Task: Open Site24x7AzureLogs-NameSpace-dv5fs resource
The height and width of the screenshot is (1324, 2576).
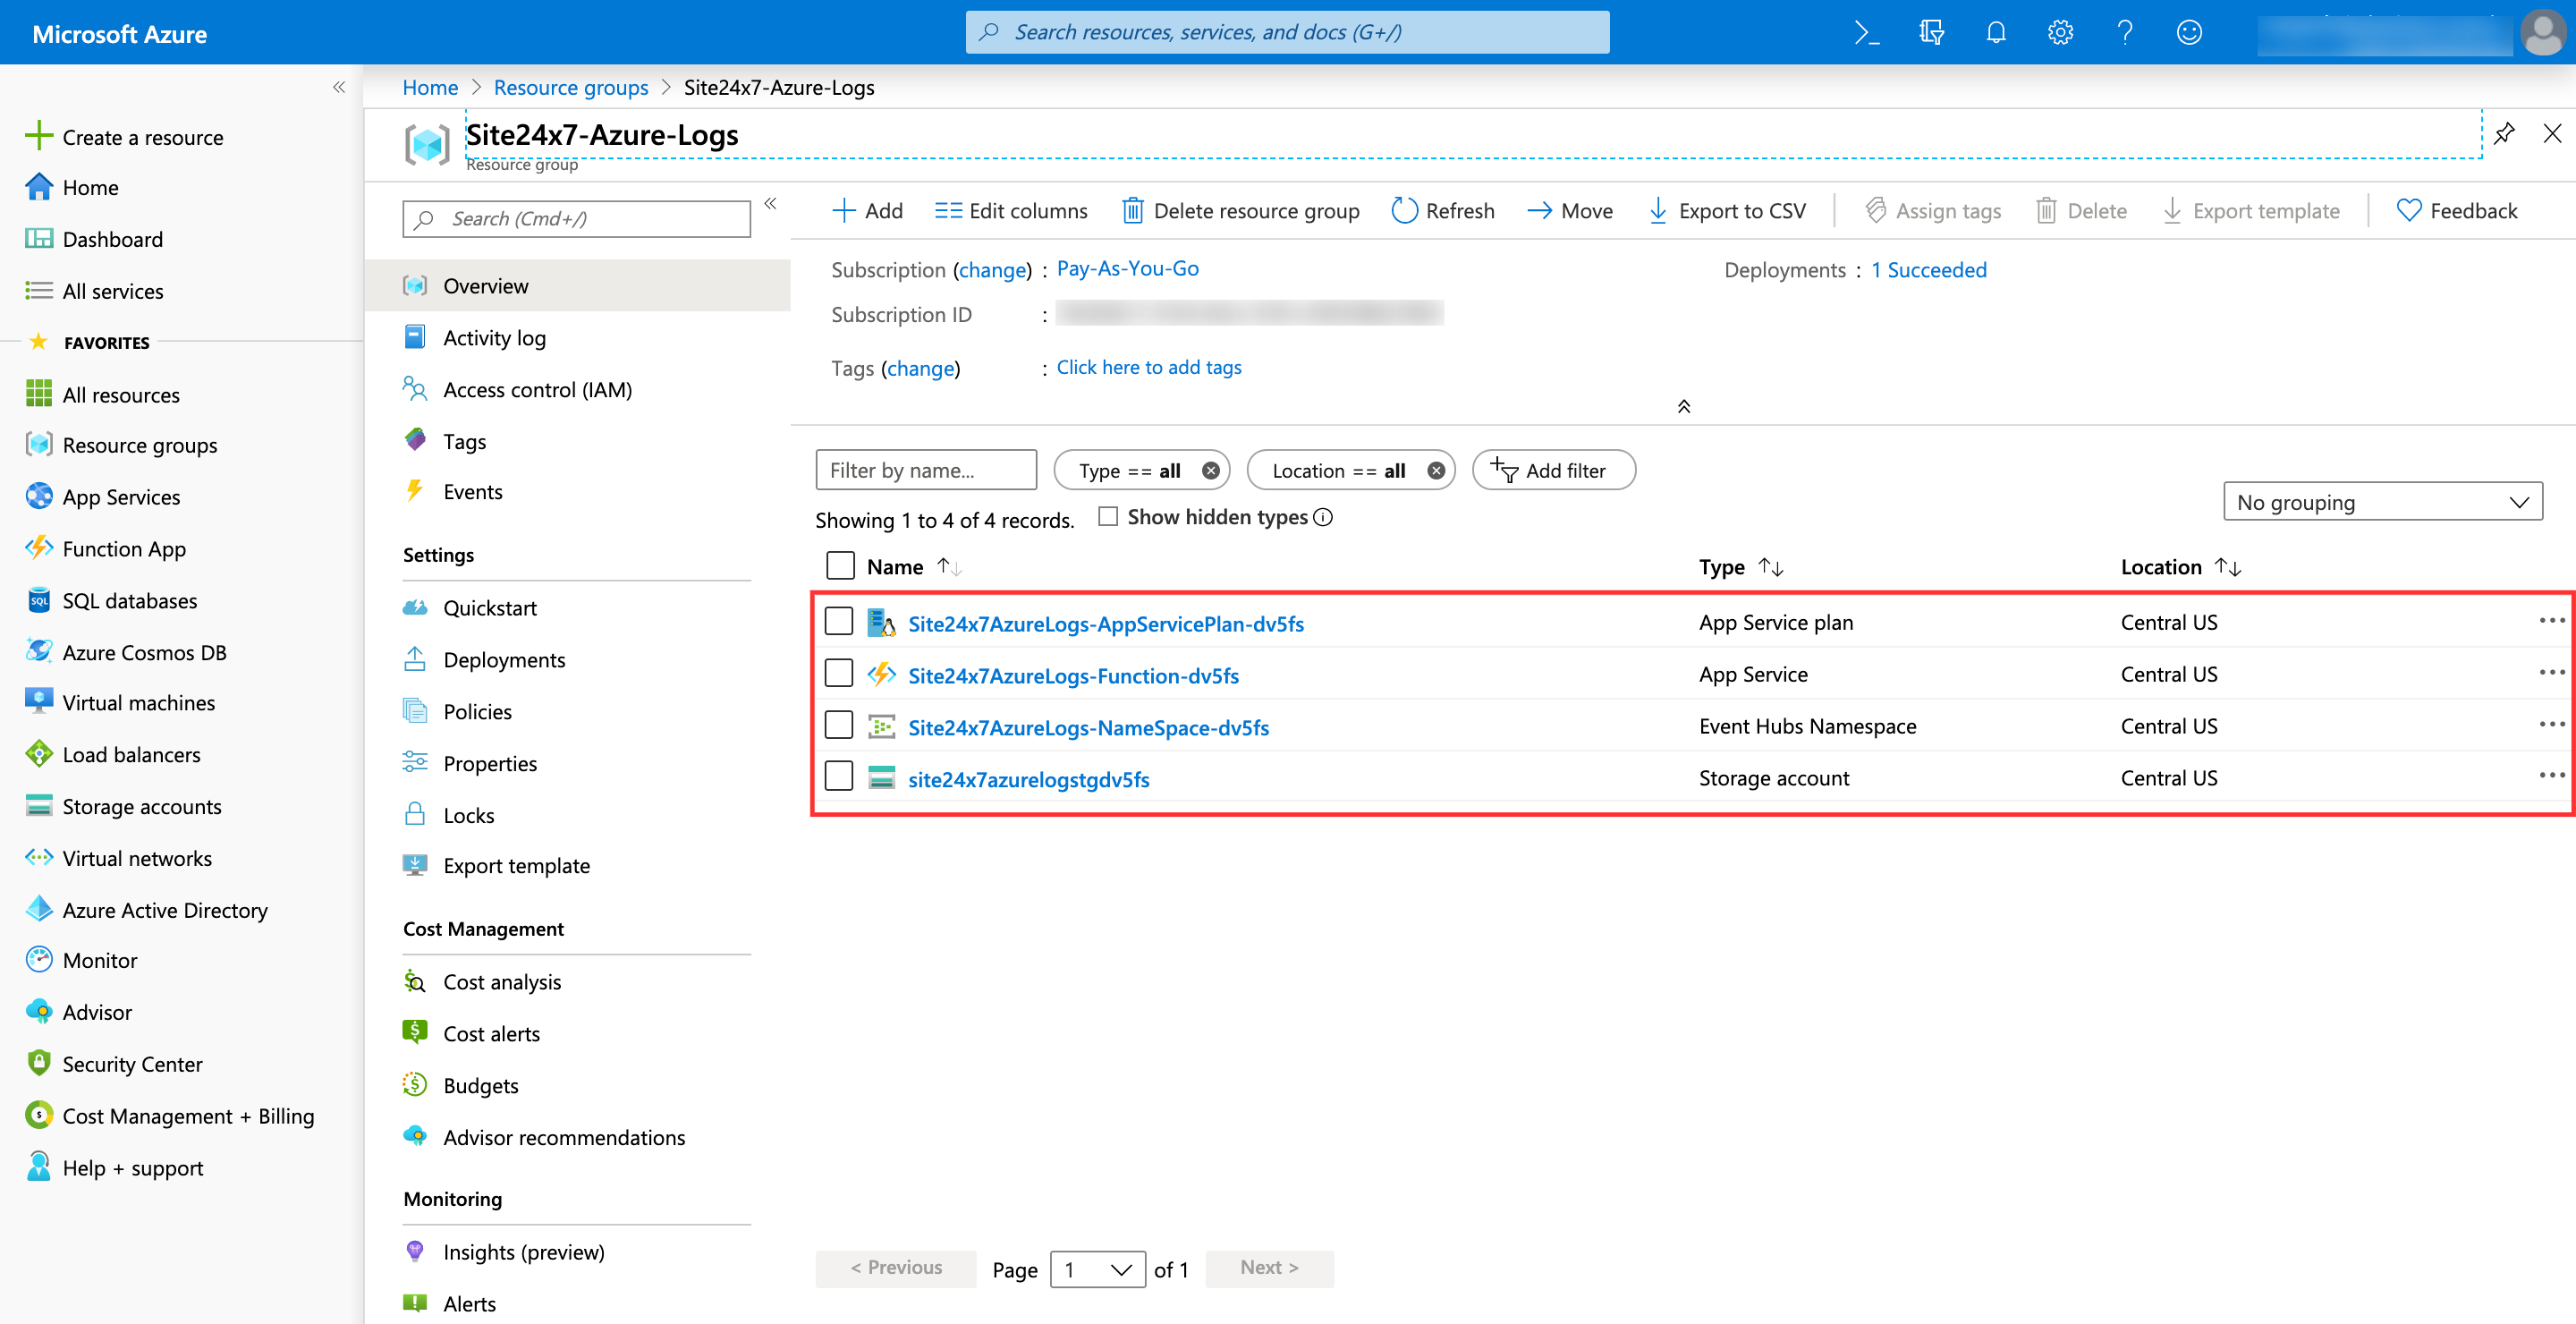Action: 1089,726
